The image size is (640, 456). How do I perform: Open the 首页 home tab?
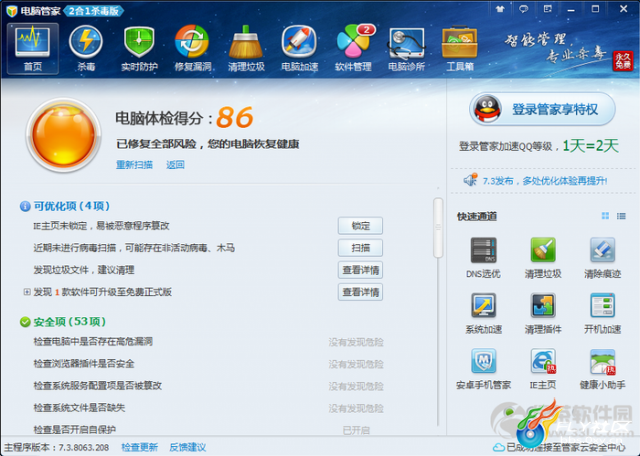pyautogui.click(x=33, y=48)
